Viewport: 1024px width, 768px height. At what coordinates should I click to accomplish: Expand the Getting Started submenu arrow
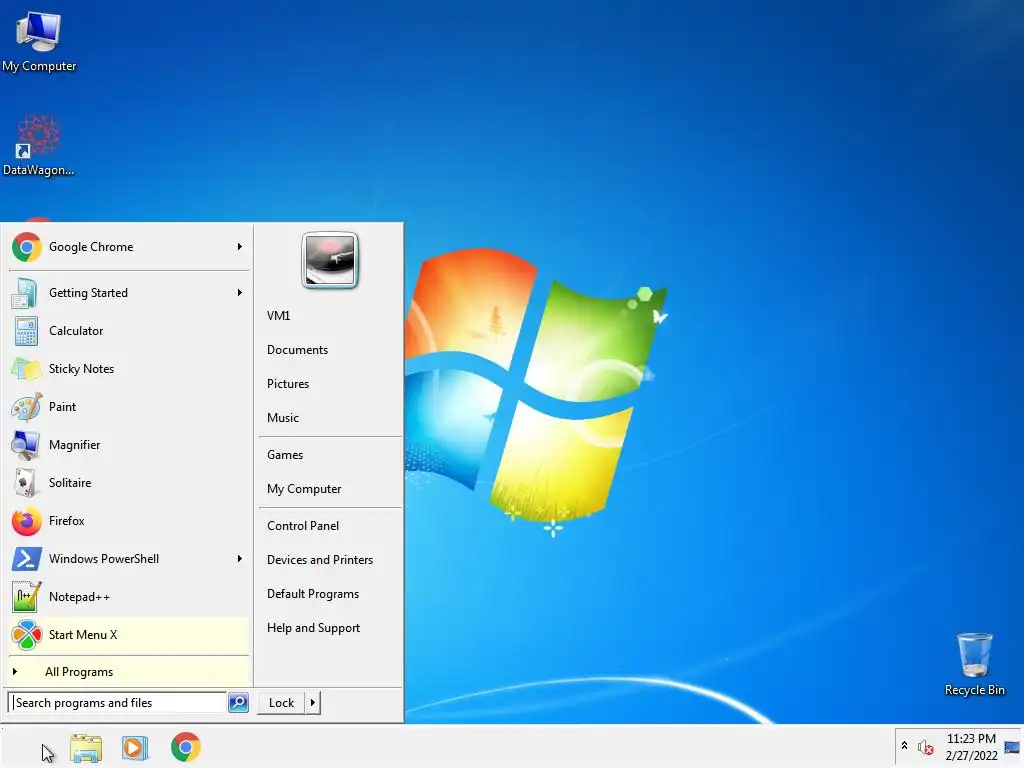click(240, 293)
